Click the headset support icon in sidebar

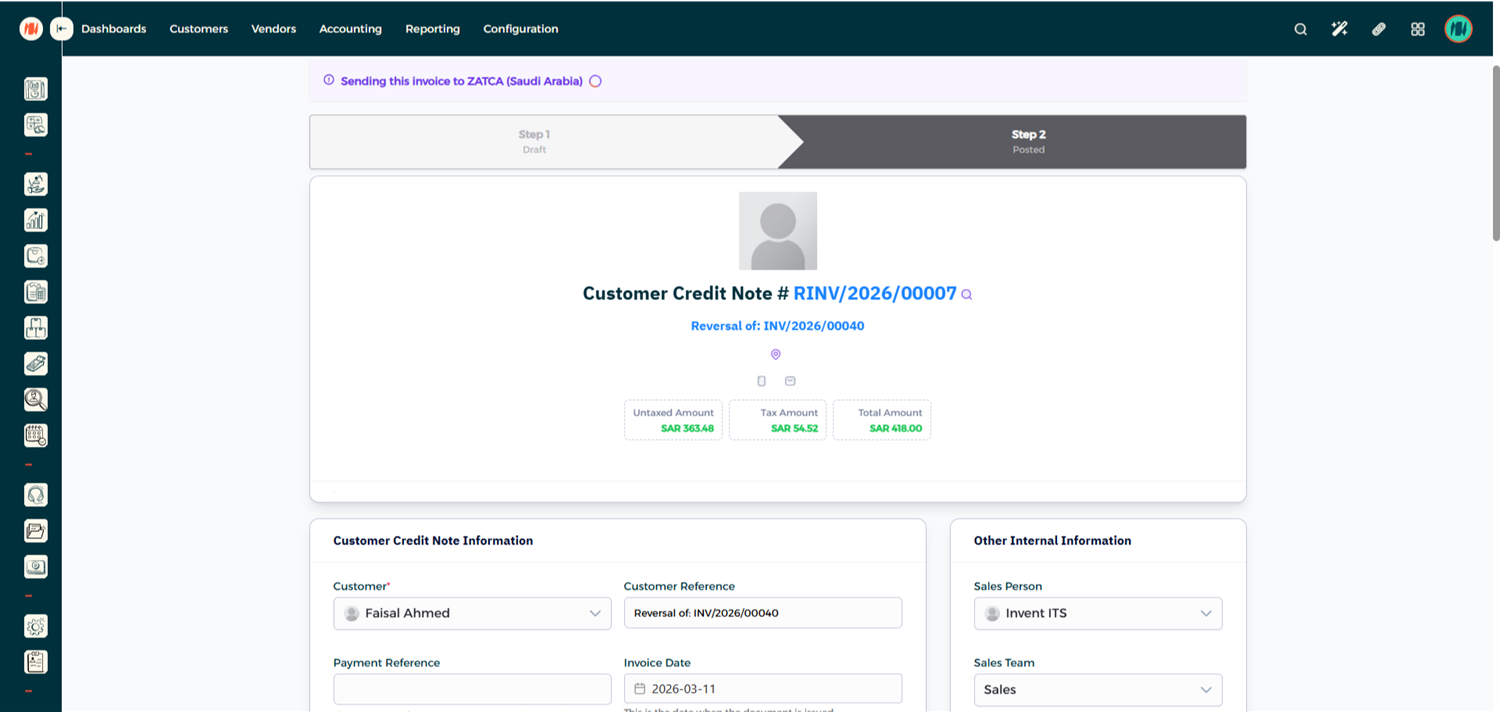(36, 495)
